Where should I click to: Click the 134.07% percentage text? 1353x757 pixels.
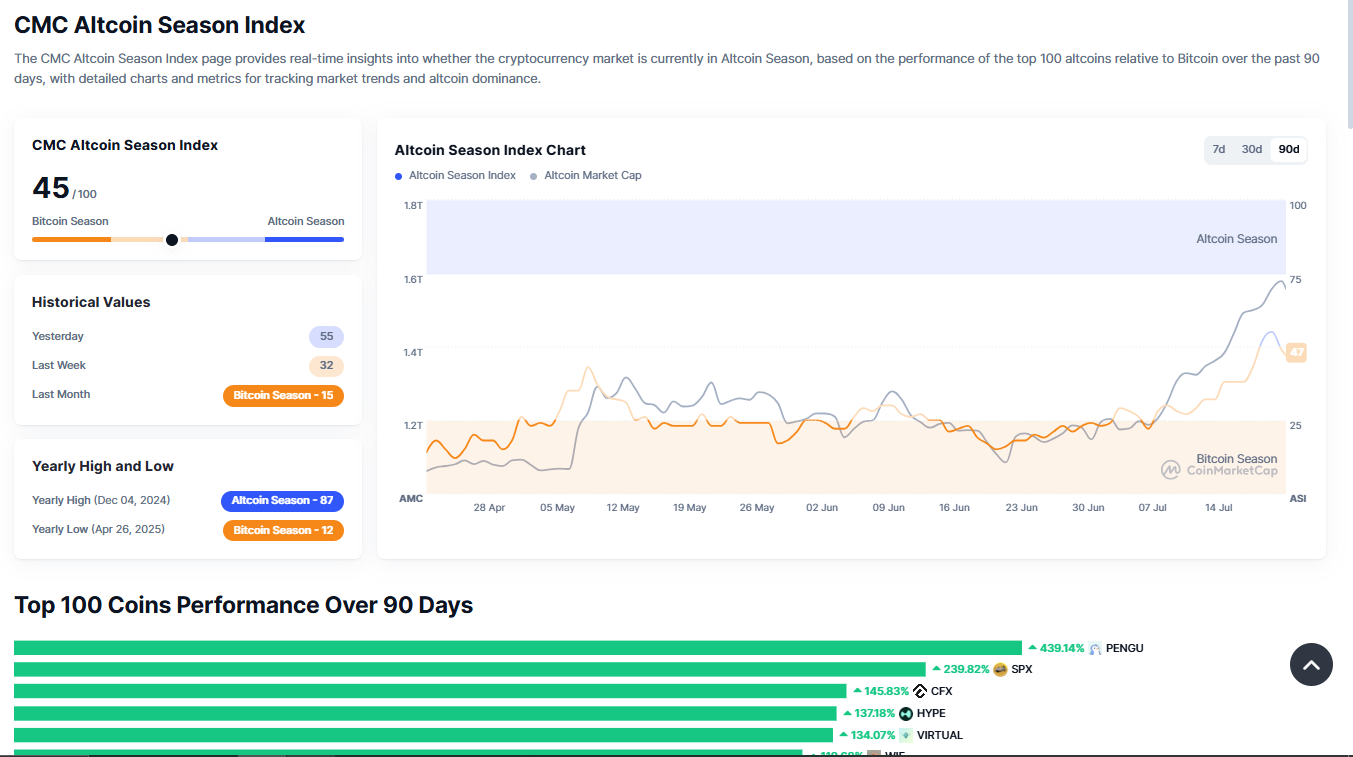(x=873, y=735)
